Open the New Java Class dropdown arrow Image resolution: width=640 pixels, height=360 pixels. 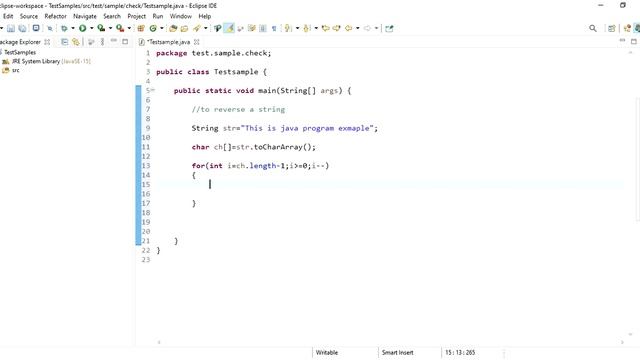pos(162,28)
